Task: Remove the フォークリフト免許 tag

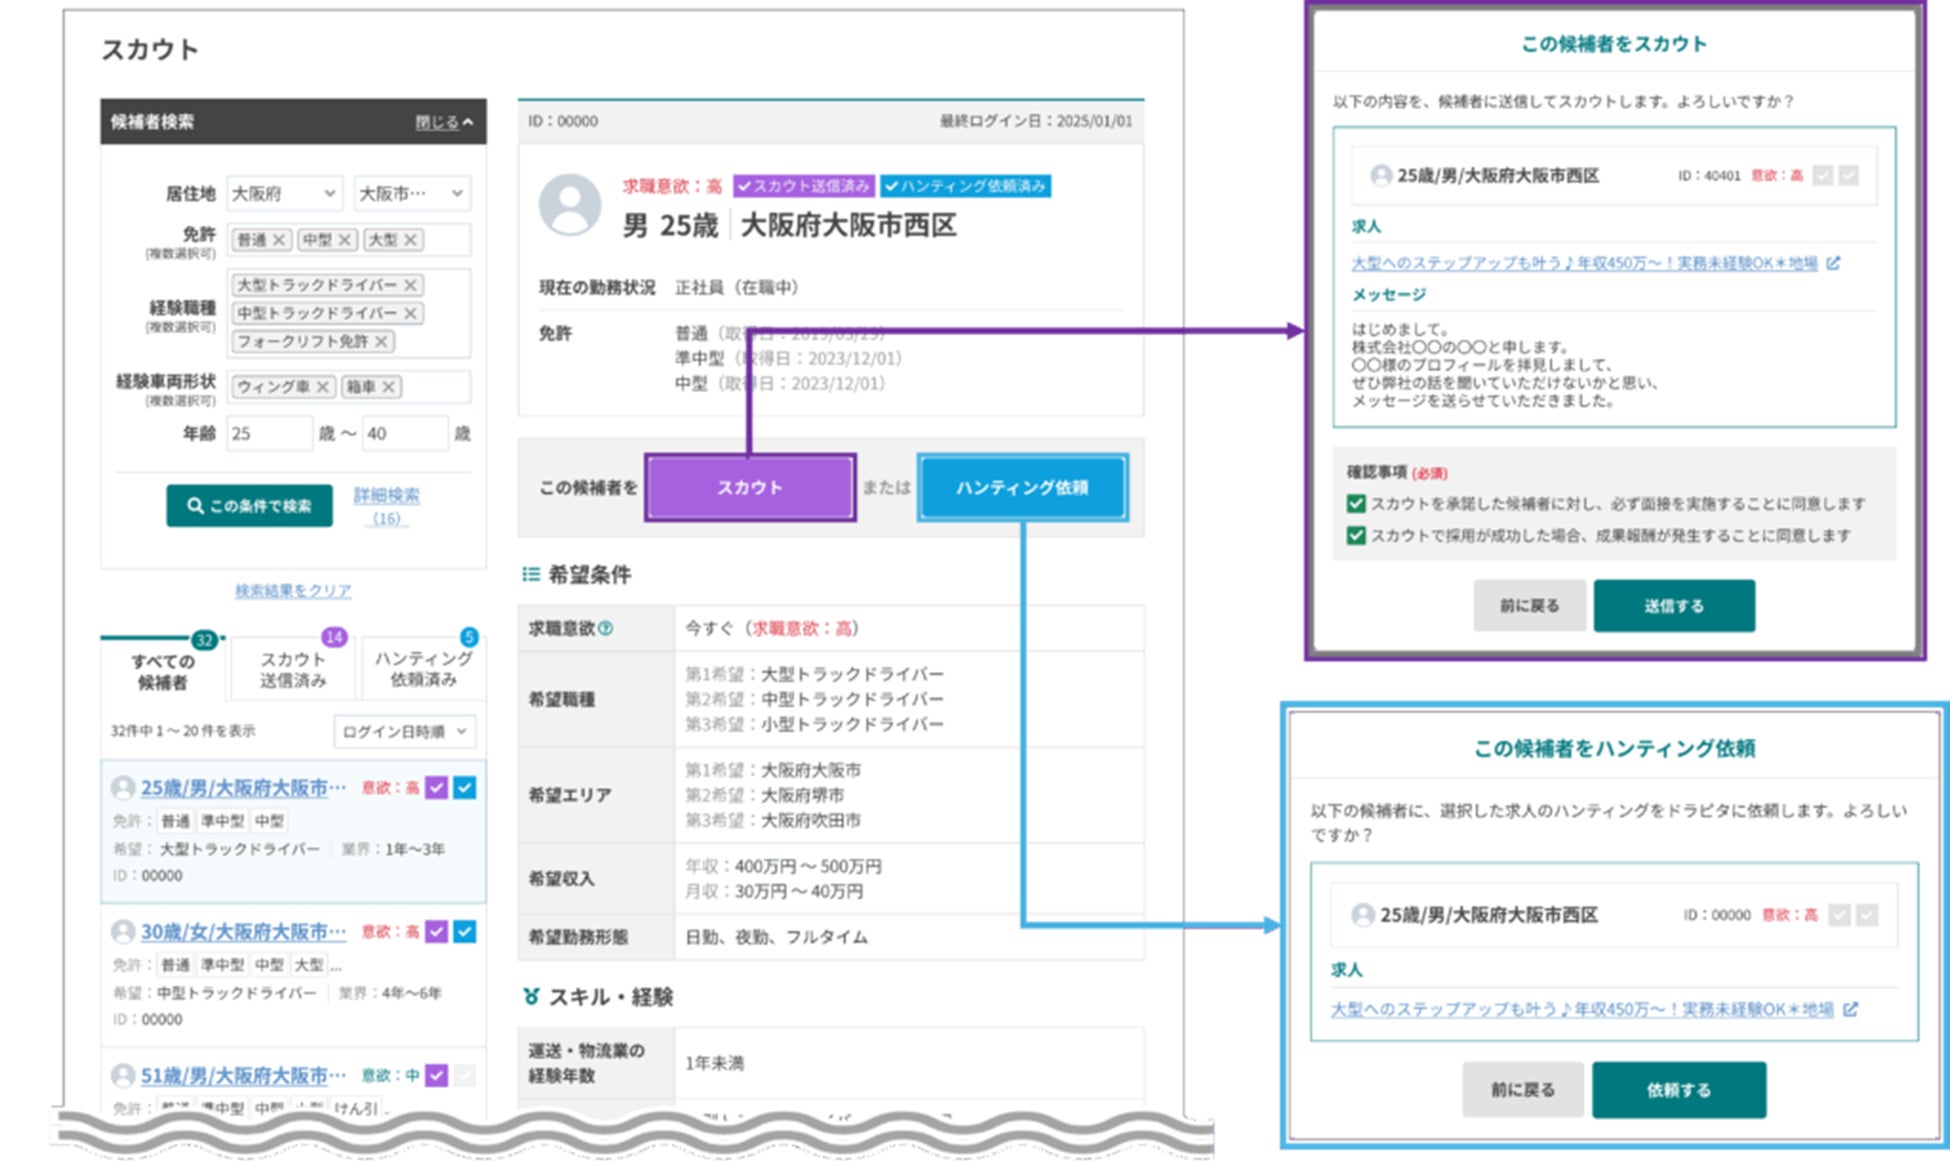Action: 381,341
